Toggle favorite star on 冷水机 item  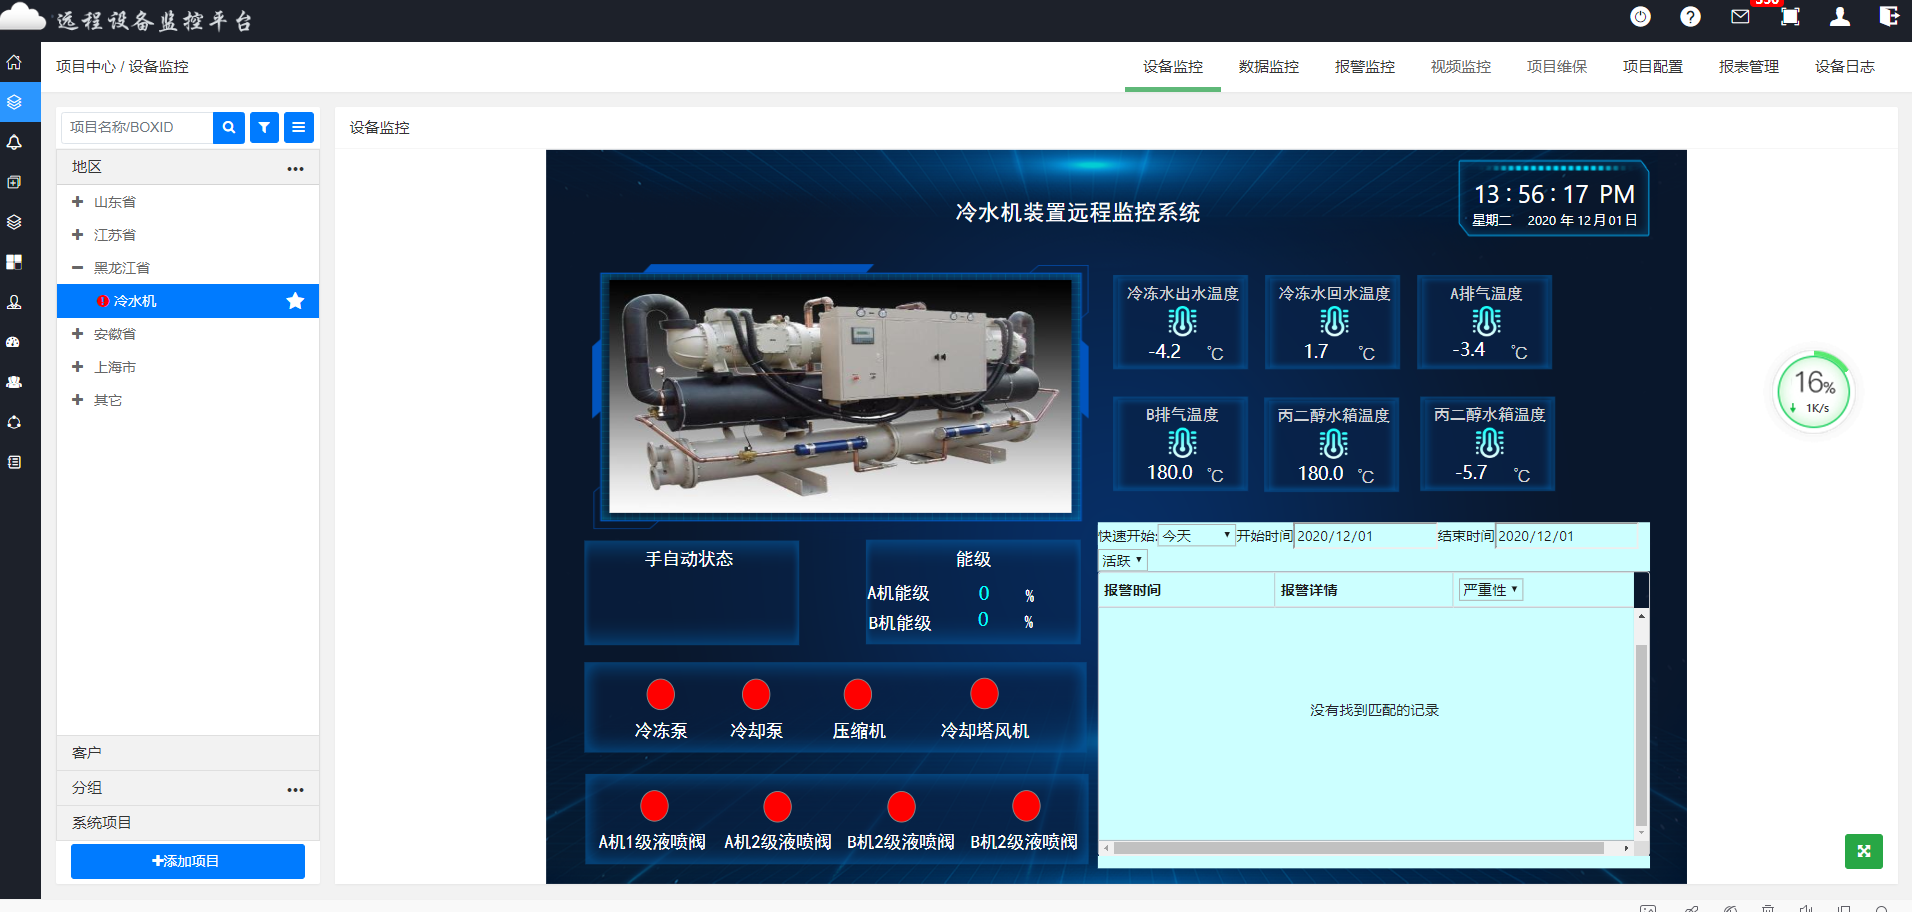pos(295,301)
